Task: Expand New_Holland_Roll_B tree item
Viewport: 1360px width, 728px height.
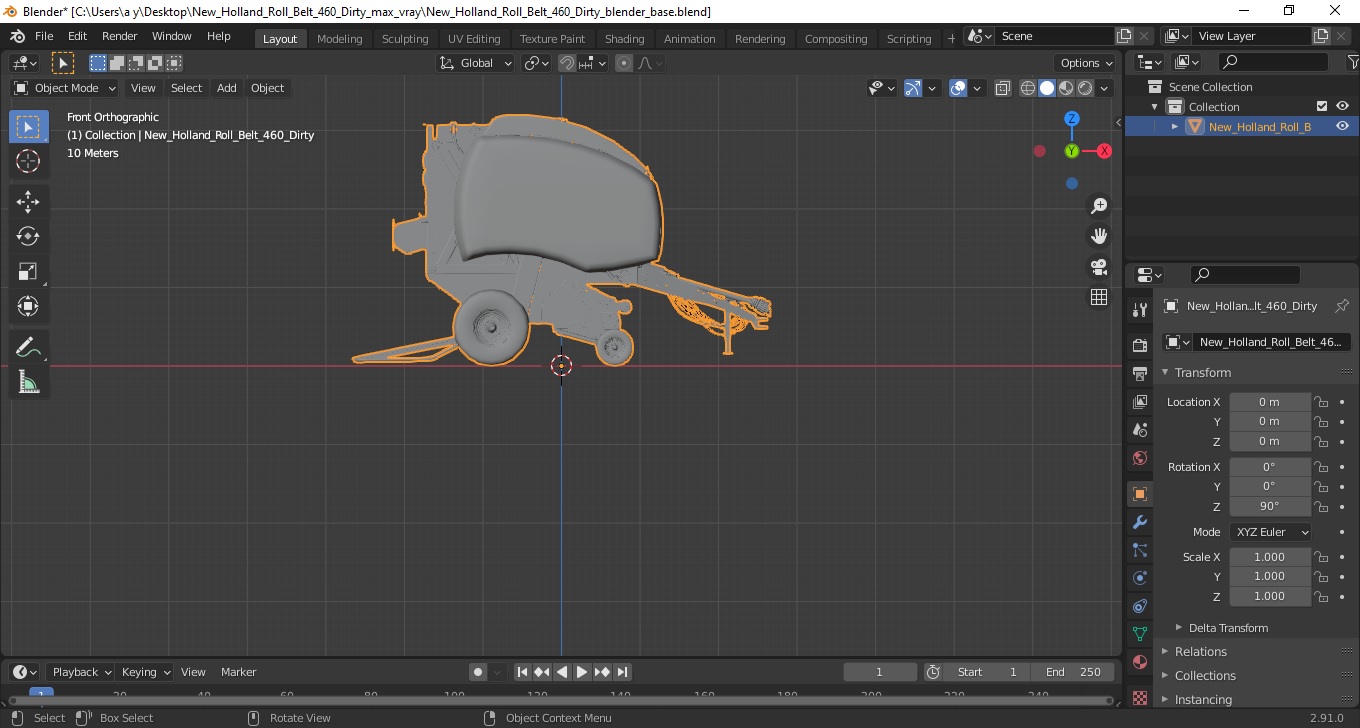Action: click(1175, 127)
